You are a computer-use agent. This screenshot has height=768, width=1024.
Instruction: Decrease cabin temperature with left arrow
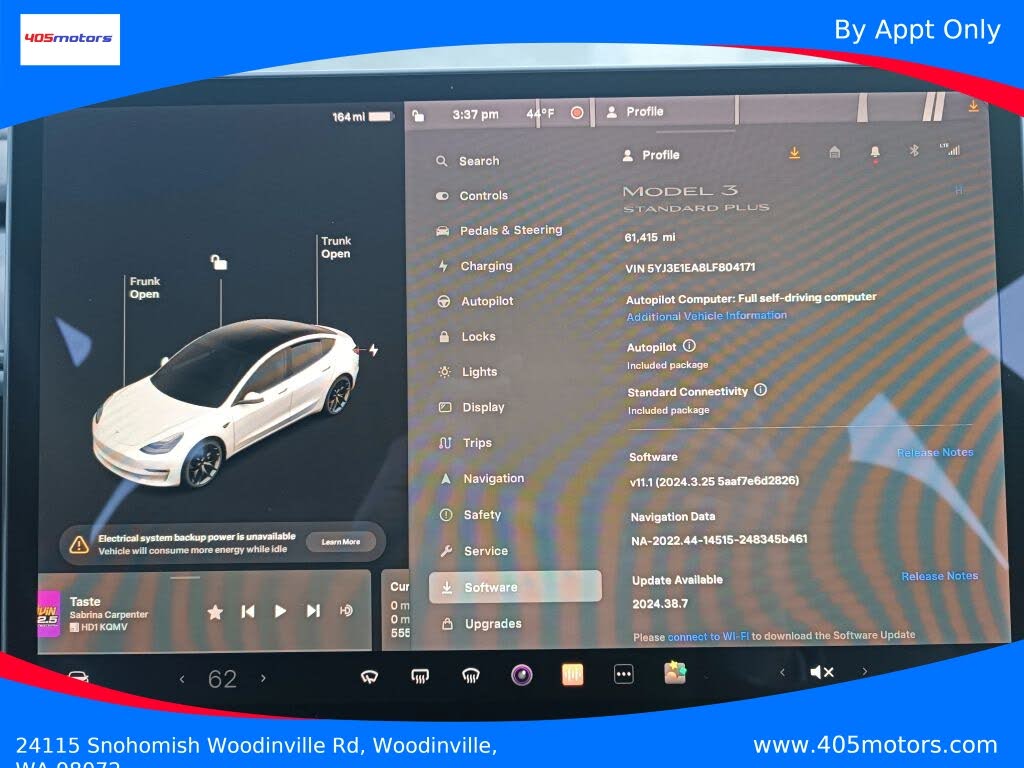click(182, 680)
